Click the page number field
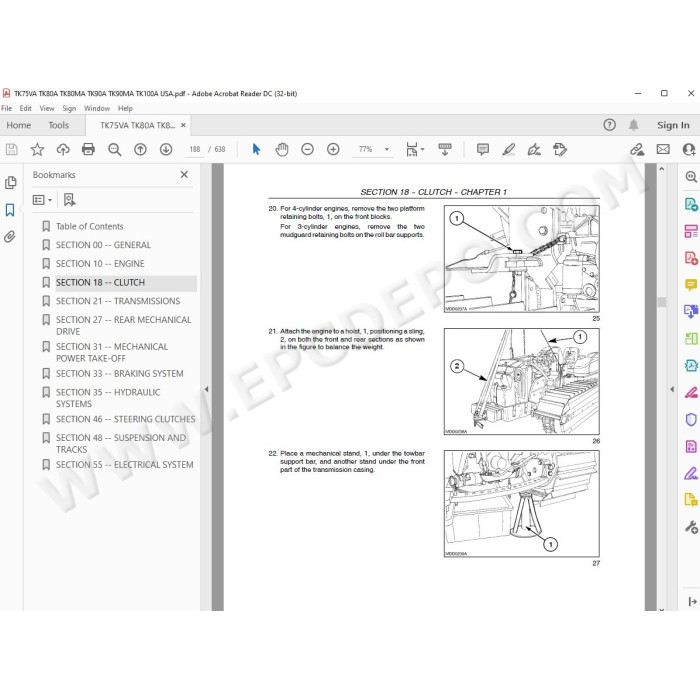This screenshot has width=700, height=700. 195,149
